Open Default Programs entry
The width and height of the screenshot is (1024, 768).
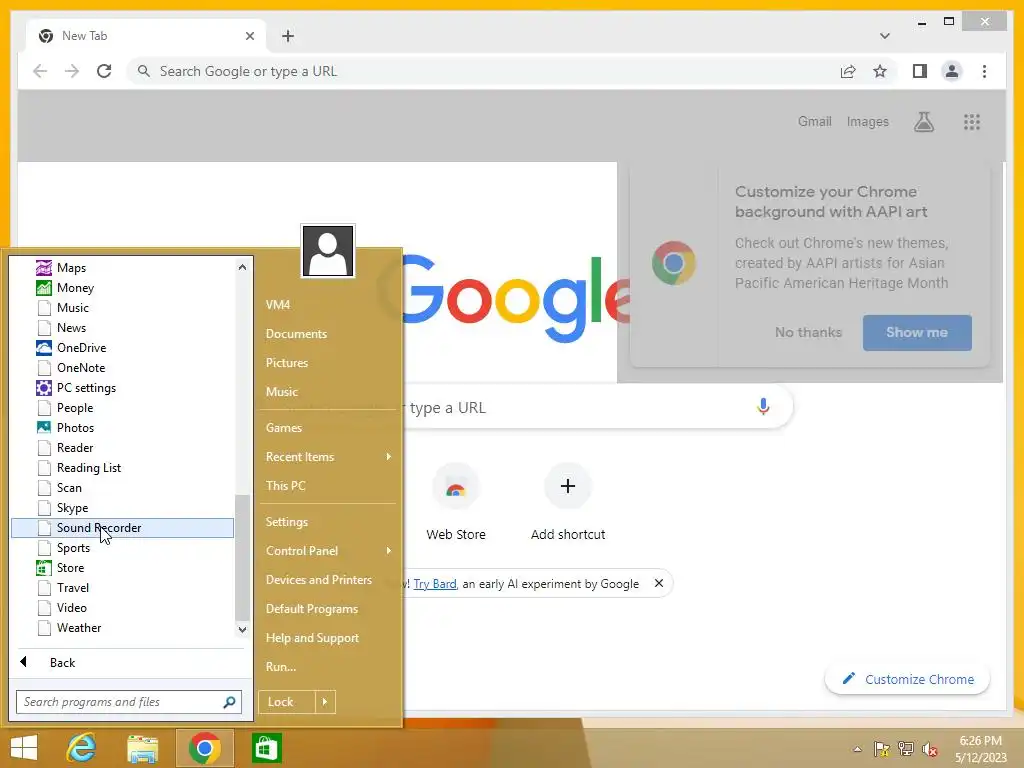(312, 609)
